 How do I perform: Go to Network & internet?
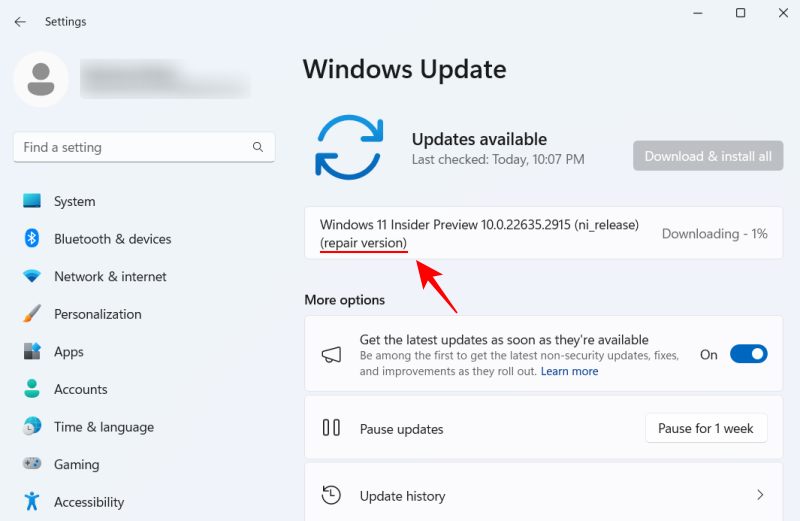click(x=110, y=277)
